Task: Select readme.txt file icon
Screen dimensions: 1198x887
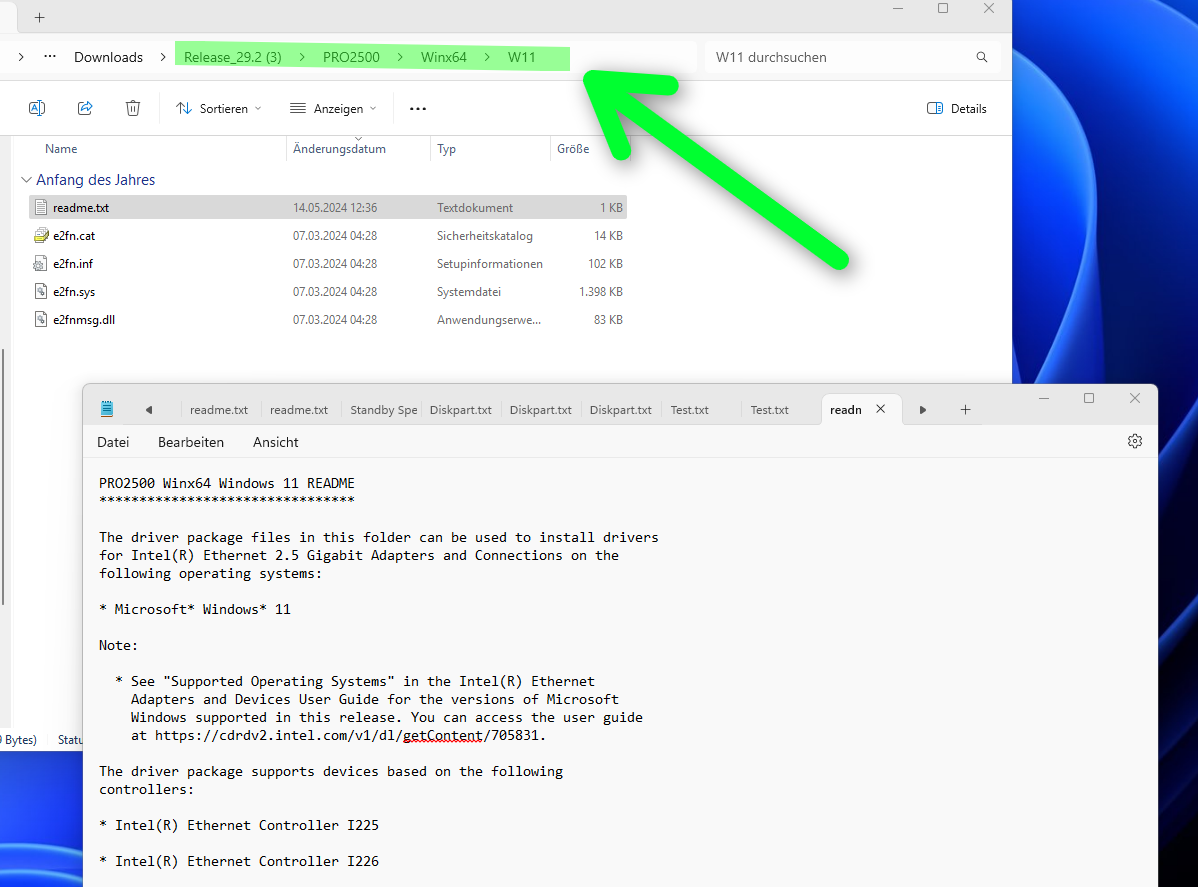Action: coord(41,208)
